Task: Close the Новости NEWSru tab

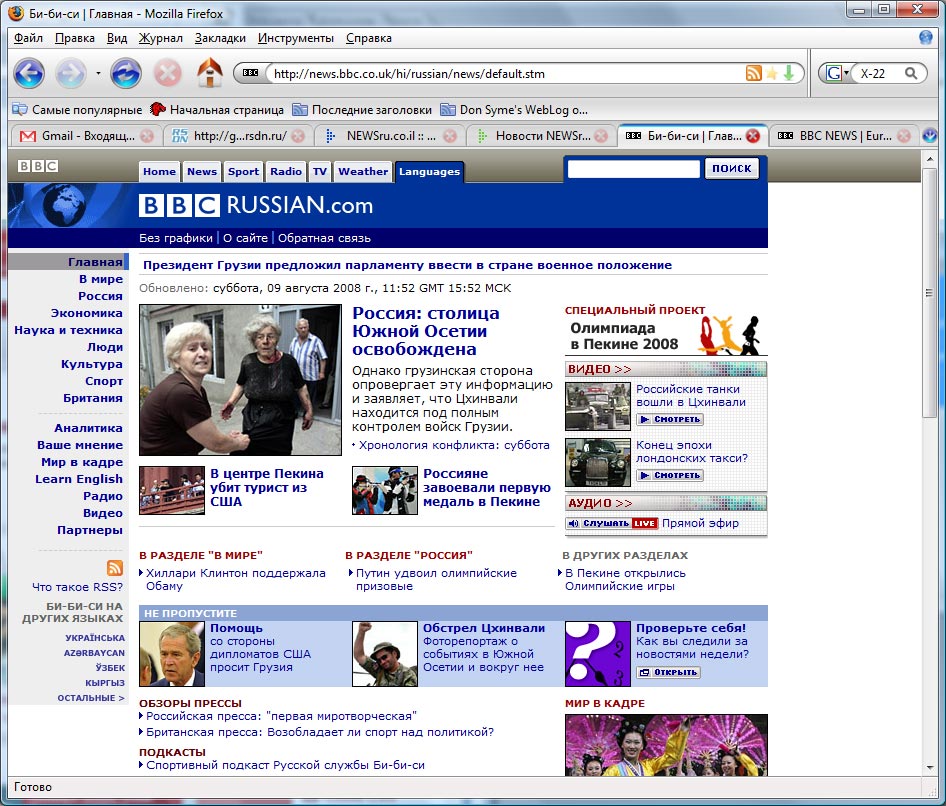Action: click(601, 136)
